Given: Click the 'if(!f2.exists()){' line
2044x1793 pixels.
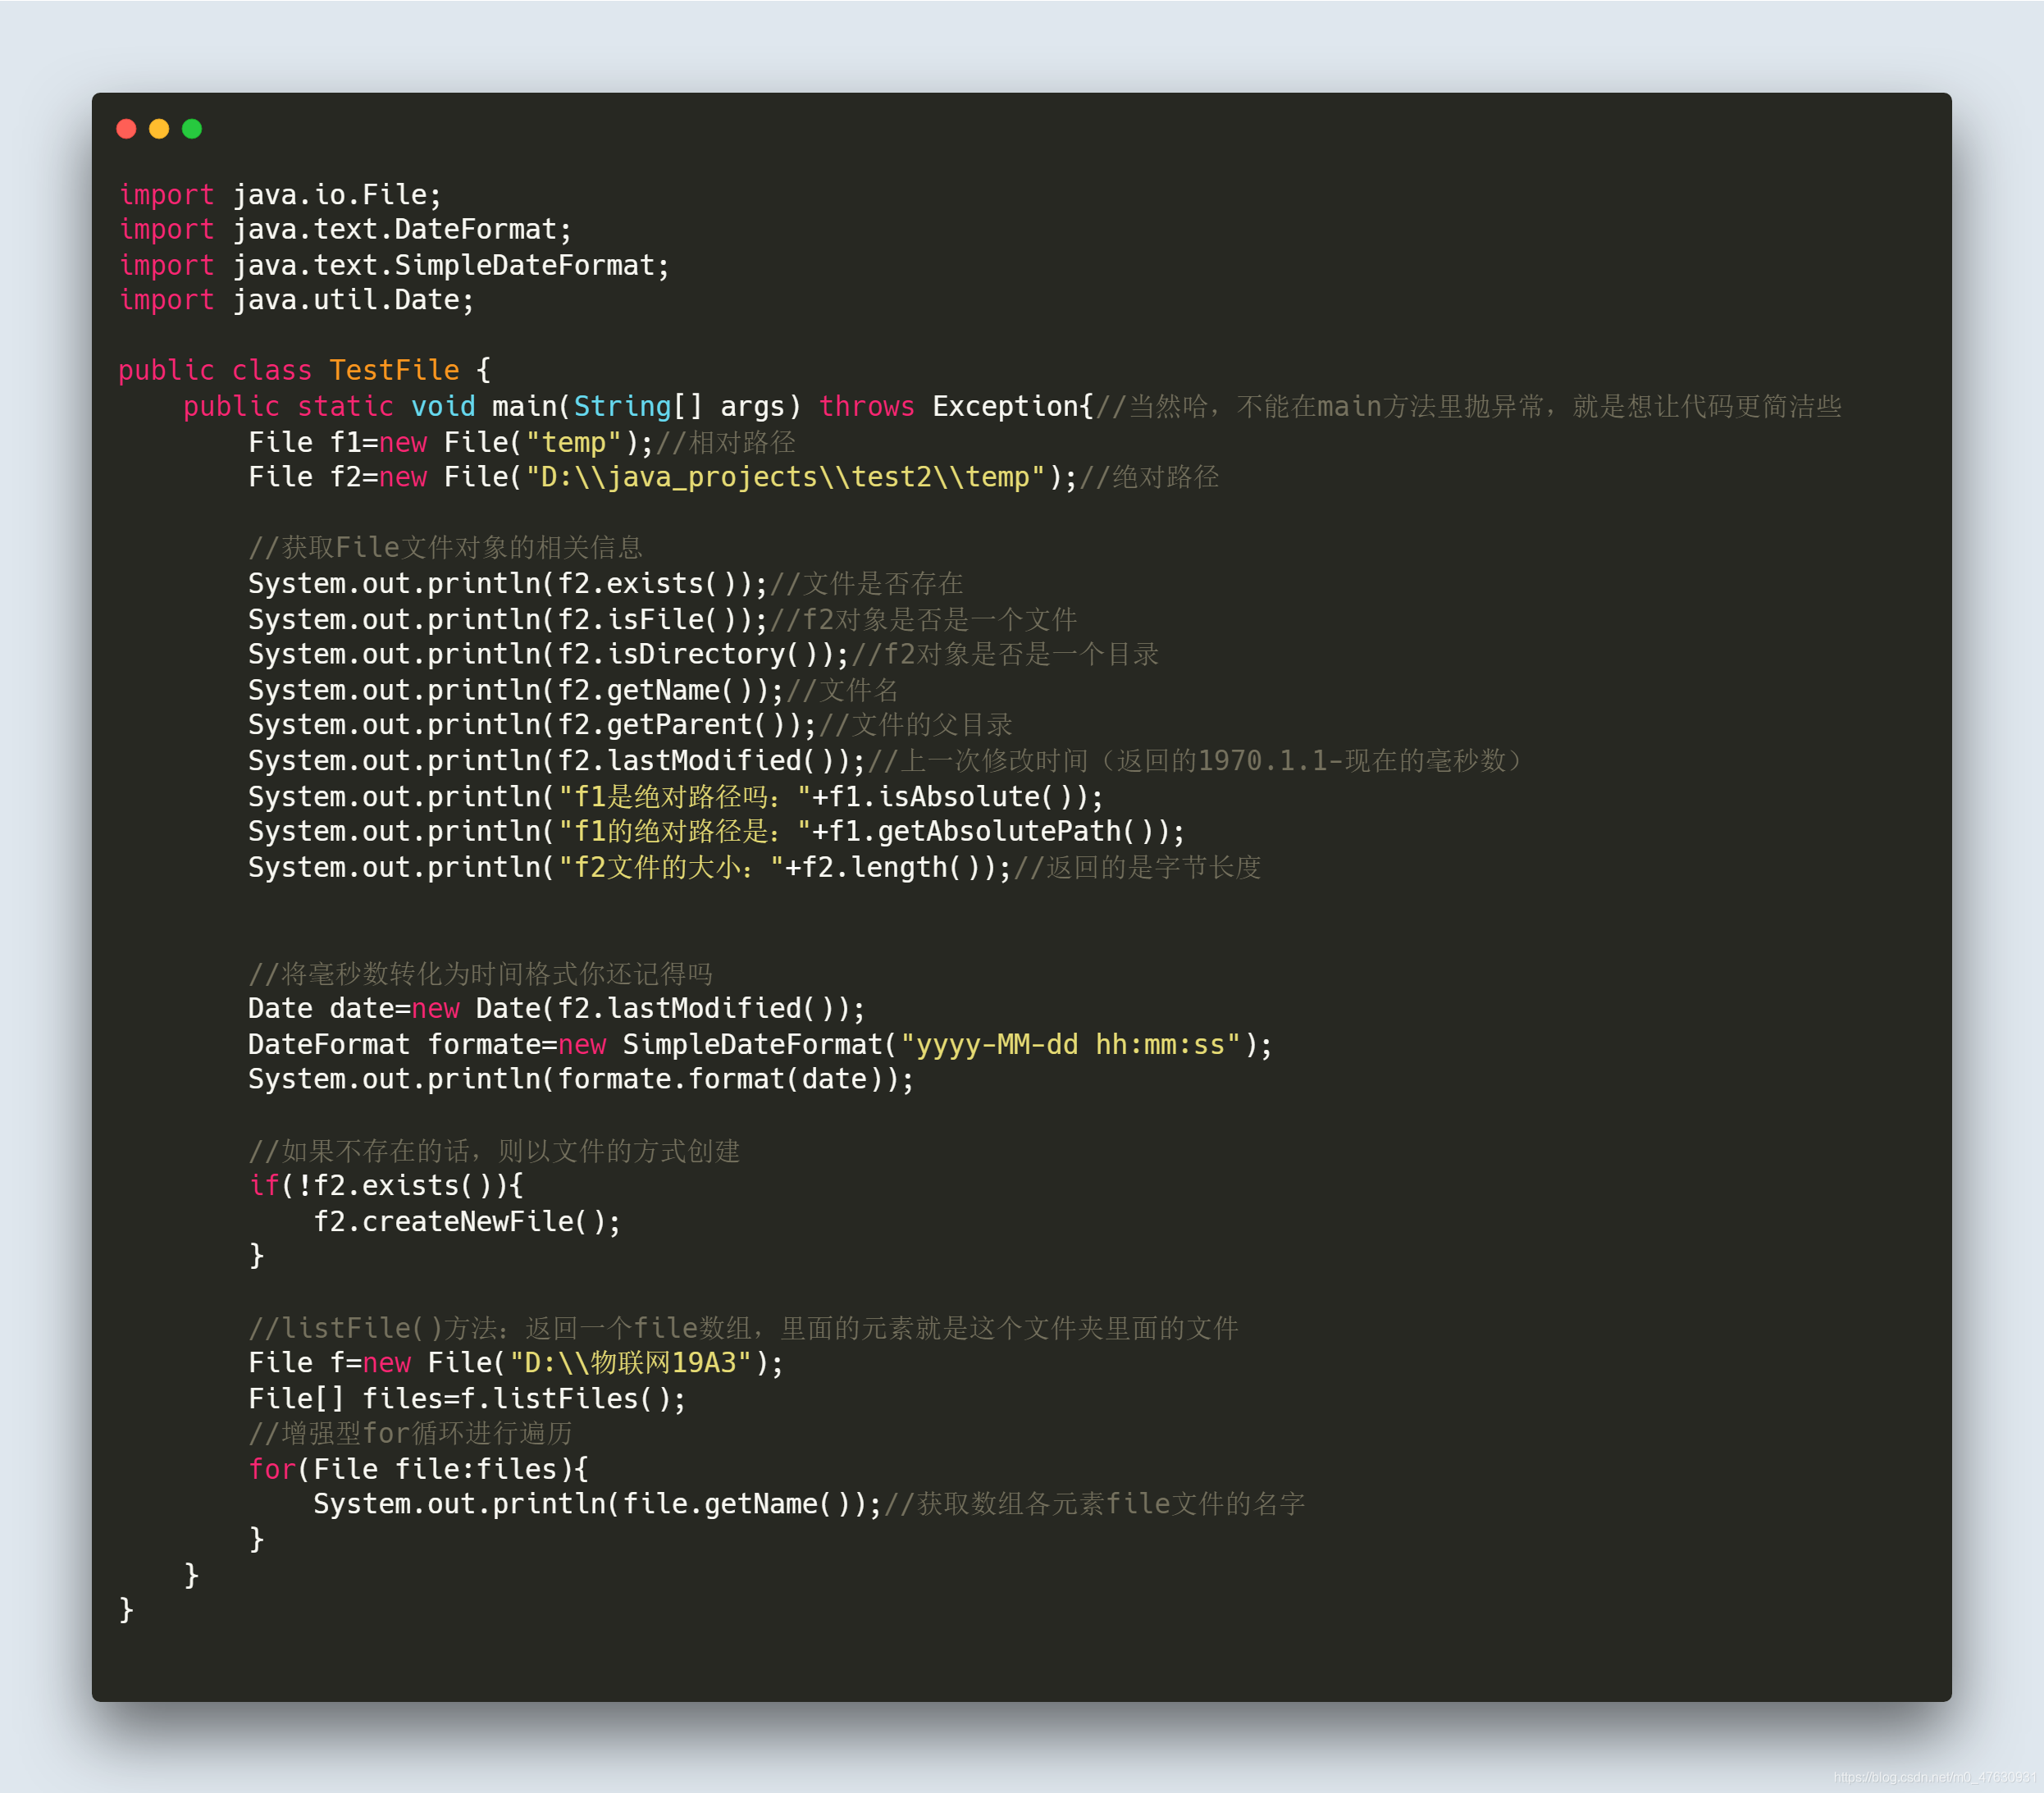Looking at the screenshot, I should point(386,1186).
